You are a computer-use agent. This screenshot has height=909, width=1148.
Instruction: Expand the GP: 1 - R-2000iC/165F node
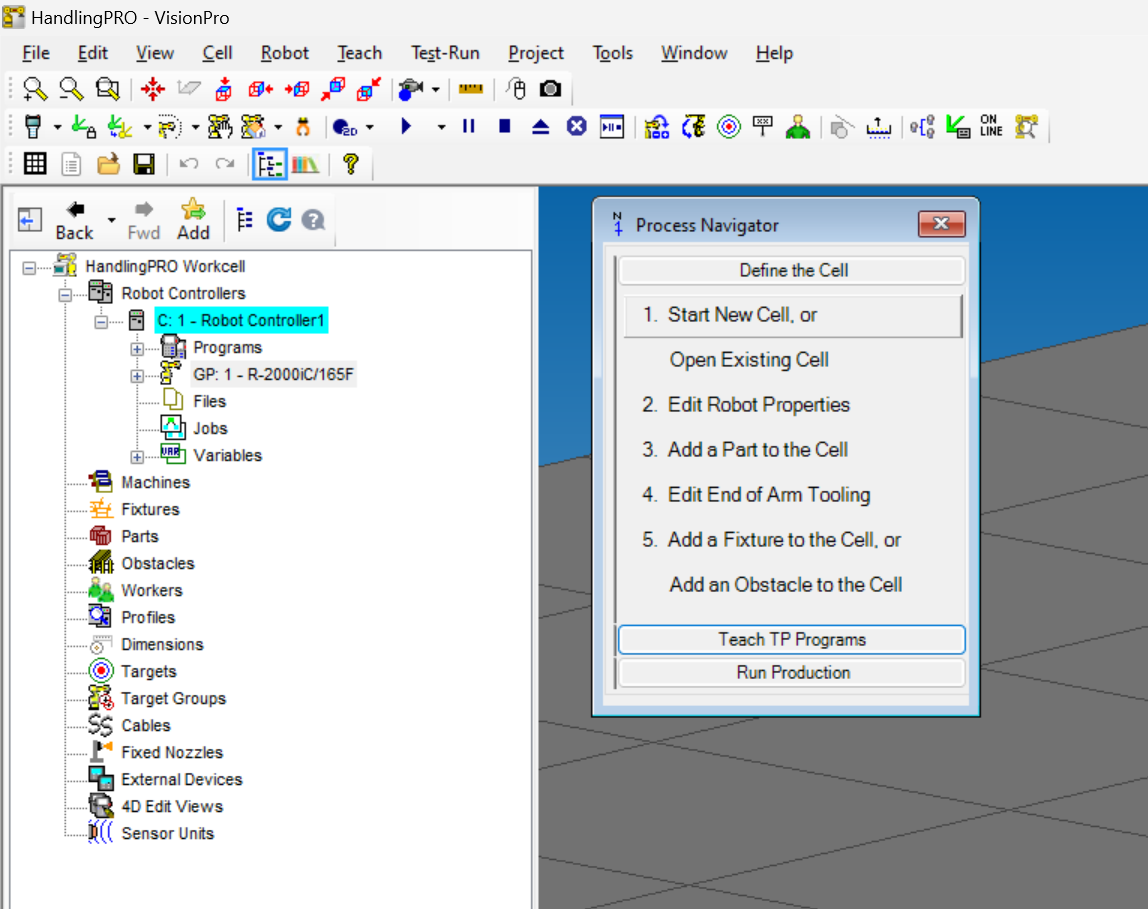tap(137, 376)
